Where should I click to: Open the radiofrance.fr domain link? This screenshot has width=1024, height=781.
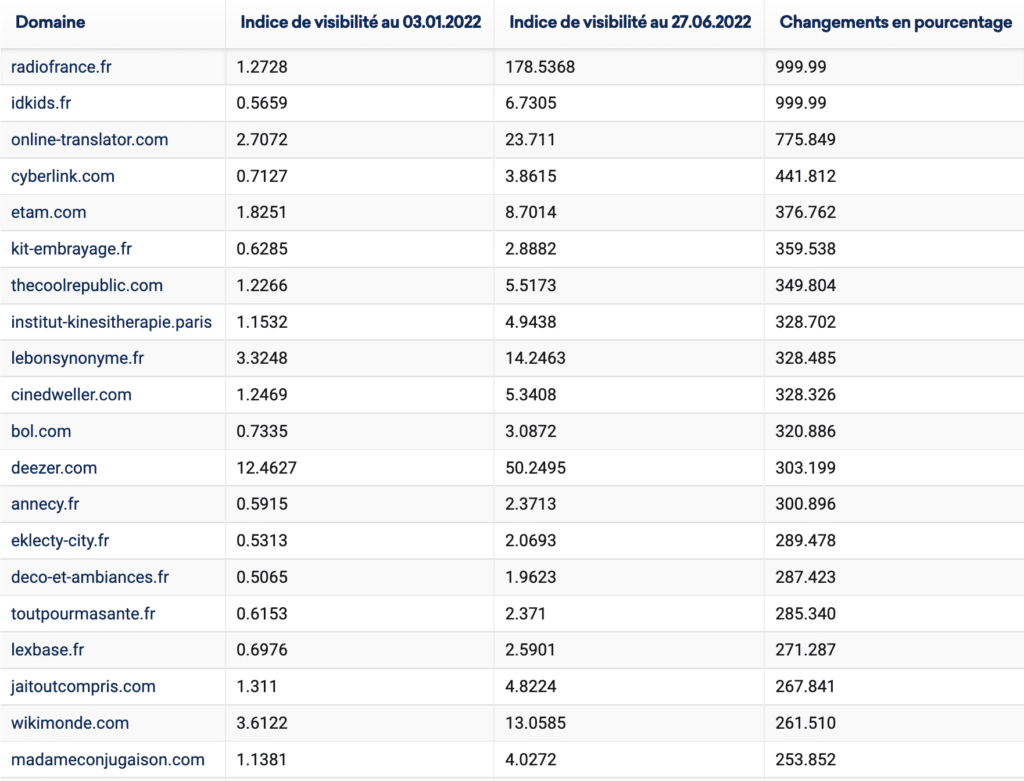[61, 67]
